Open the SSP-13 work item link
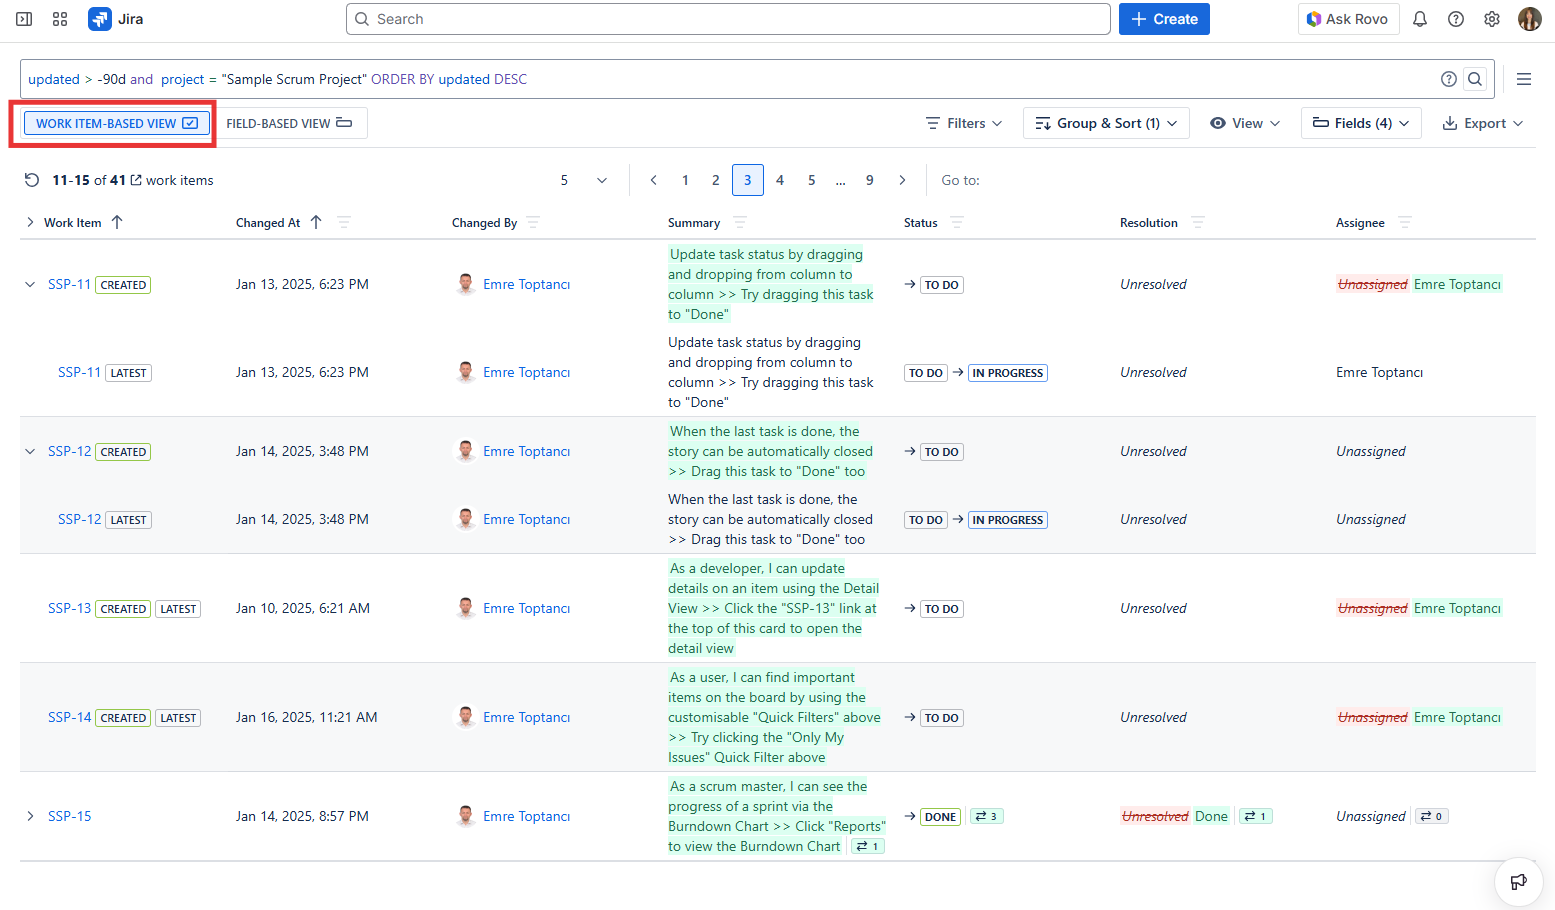The height and width of the screenshot is (910, 1555). (x=69, y=608)
